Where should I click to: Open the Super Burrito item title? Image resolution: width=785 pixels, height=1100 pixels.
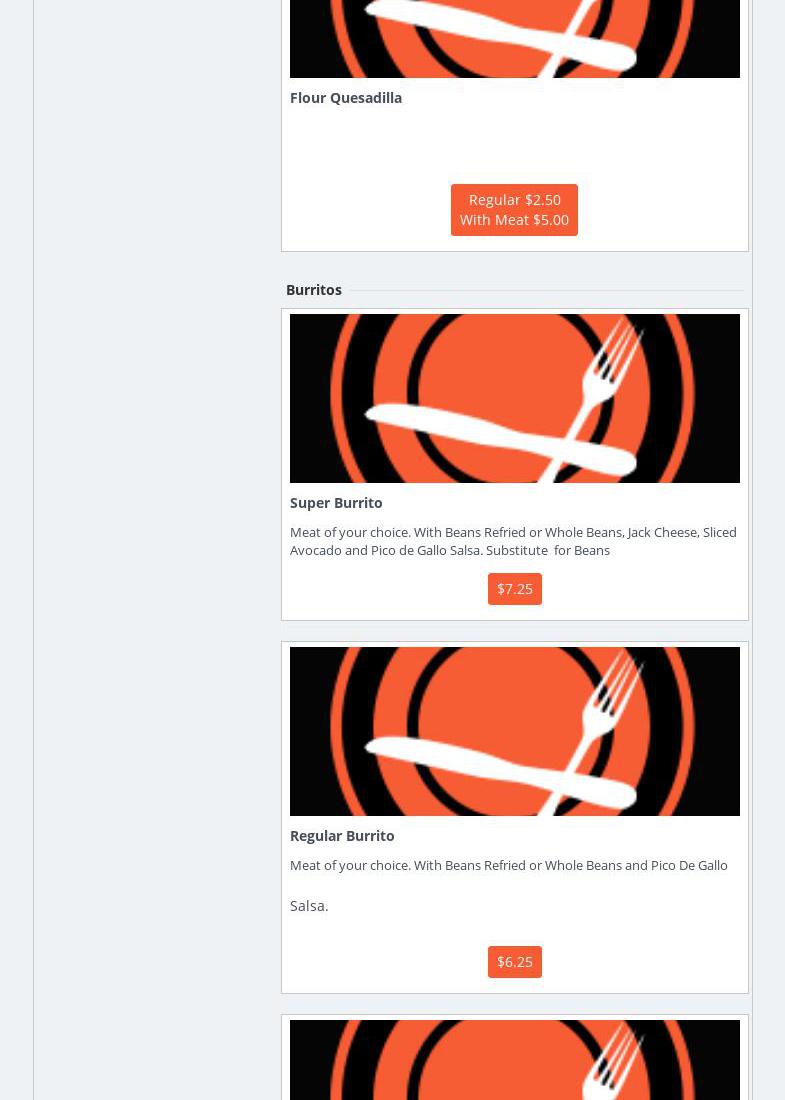(x=336, y=503)
